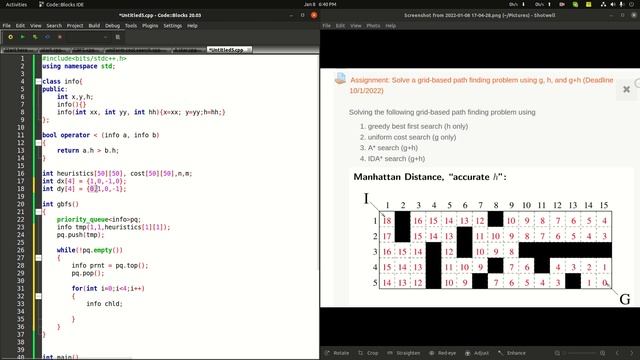The width and height of the screenshot is (640, 360).
Task: Click the Crop tool in Shotwell
Action: click(x=368, y=353)
